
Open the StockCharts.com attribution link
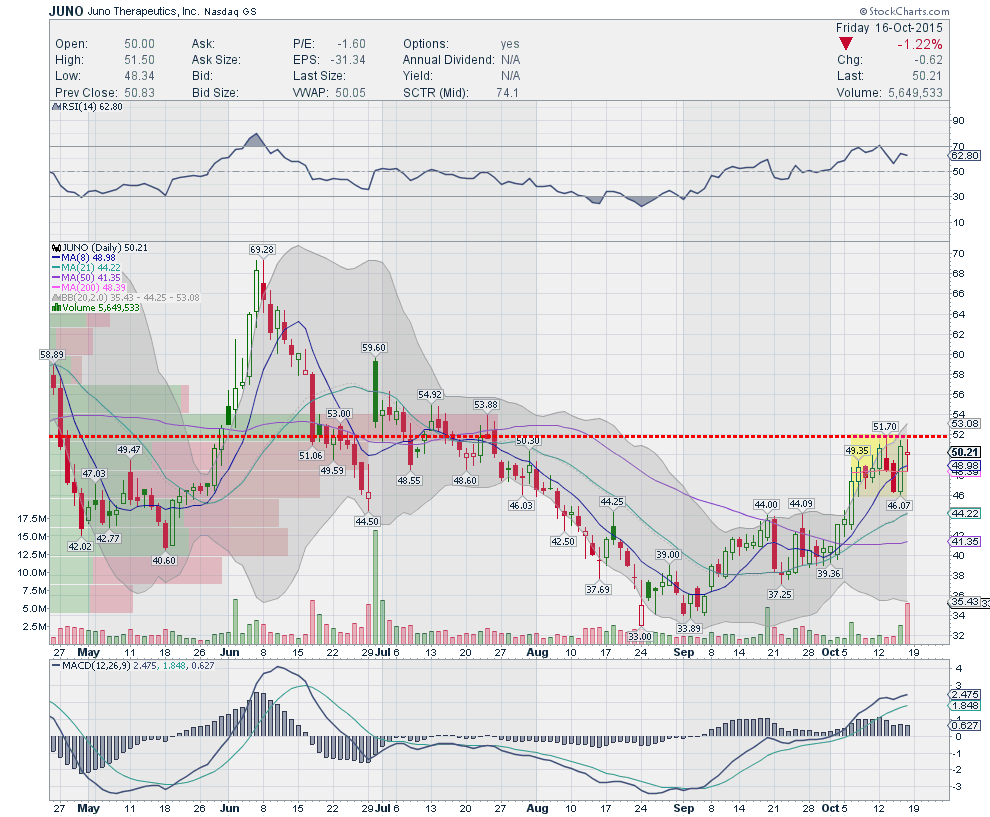tap(904, 11)
